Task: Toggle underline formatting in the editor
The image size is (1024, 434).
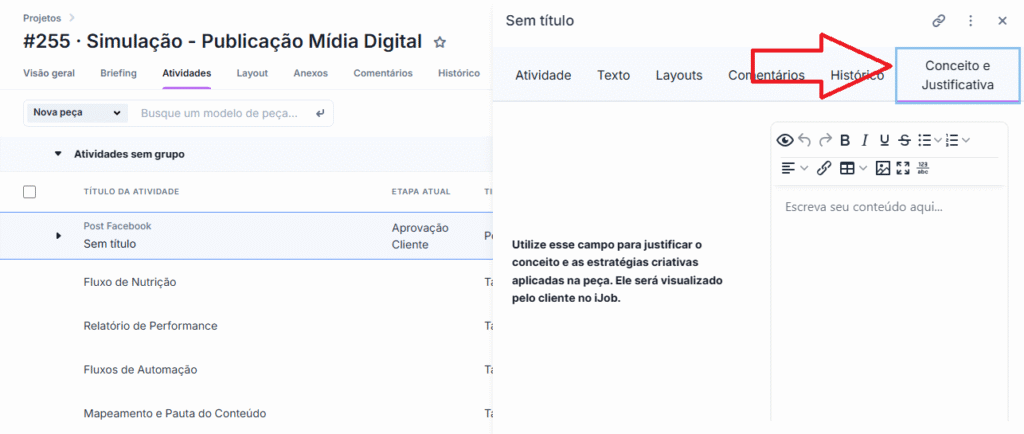Action: pyautogui.click(x=884, y=140)
